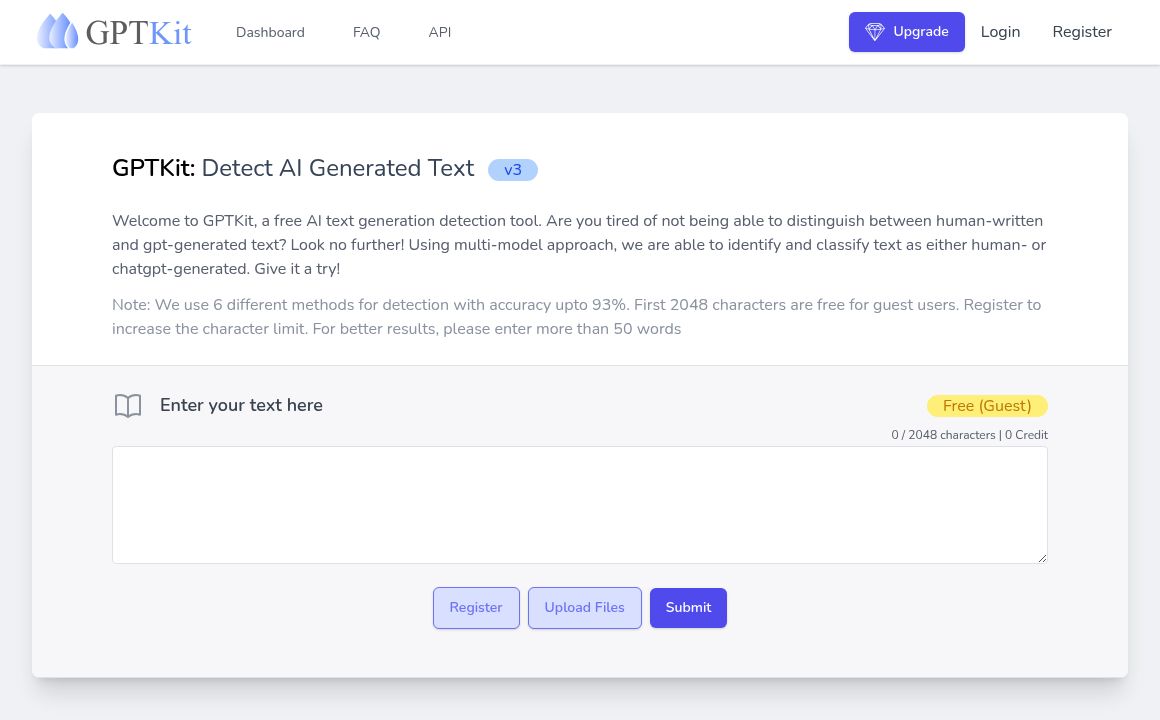Click the character counter showing 0 / 2048
The image size is (1160, 720).
tap(943, 435)
